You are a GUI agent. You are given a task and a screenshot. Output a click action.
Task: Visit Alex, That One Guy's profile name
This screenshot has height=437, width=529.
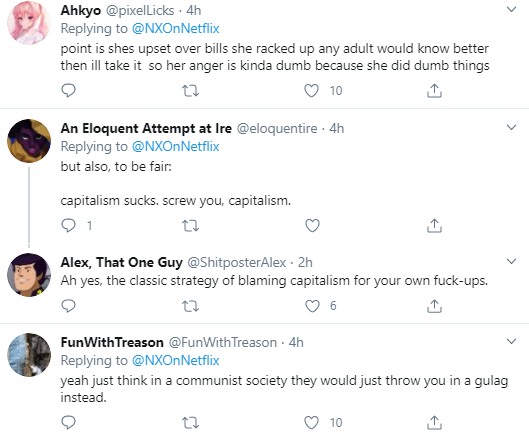pos(121,262)
